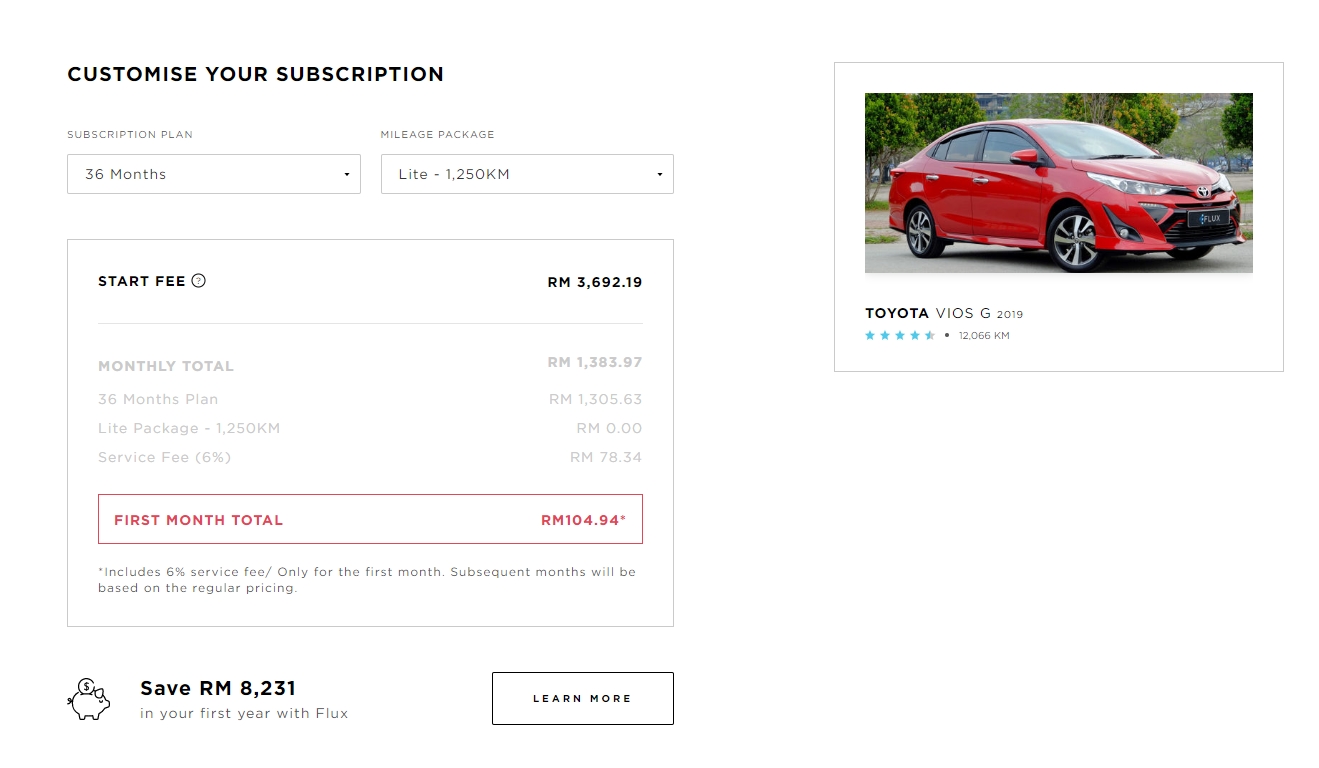1319x768 pixels.
Task: Click the piggy bank savings icon
Action: tap(88, 699)
